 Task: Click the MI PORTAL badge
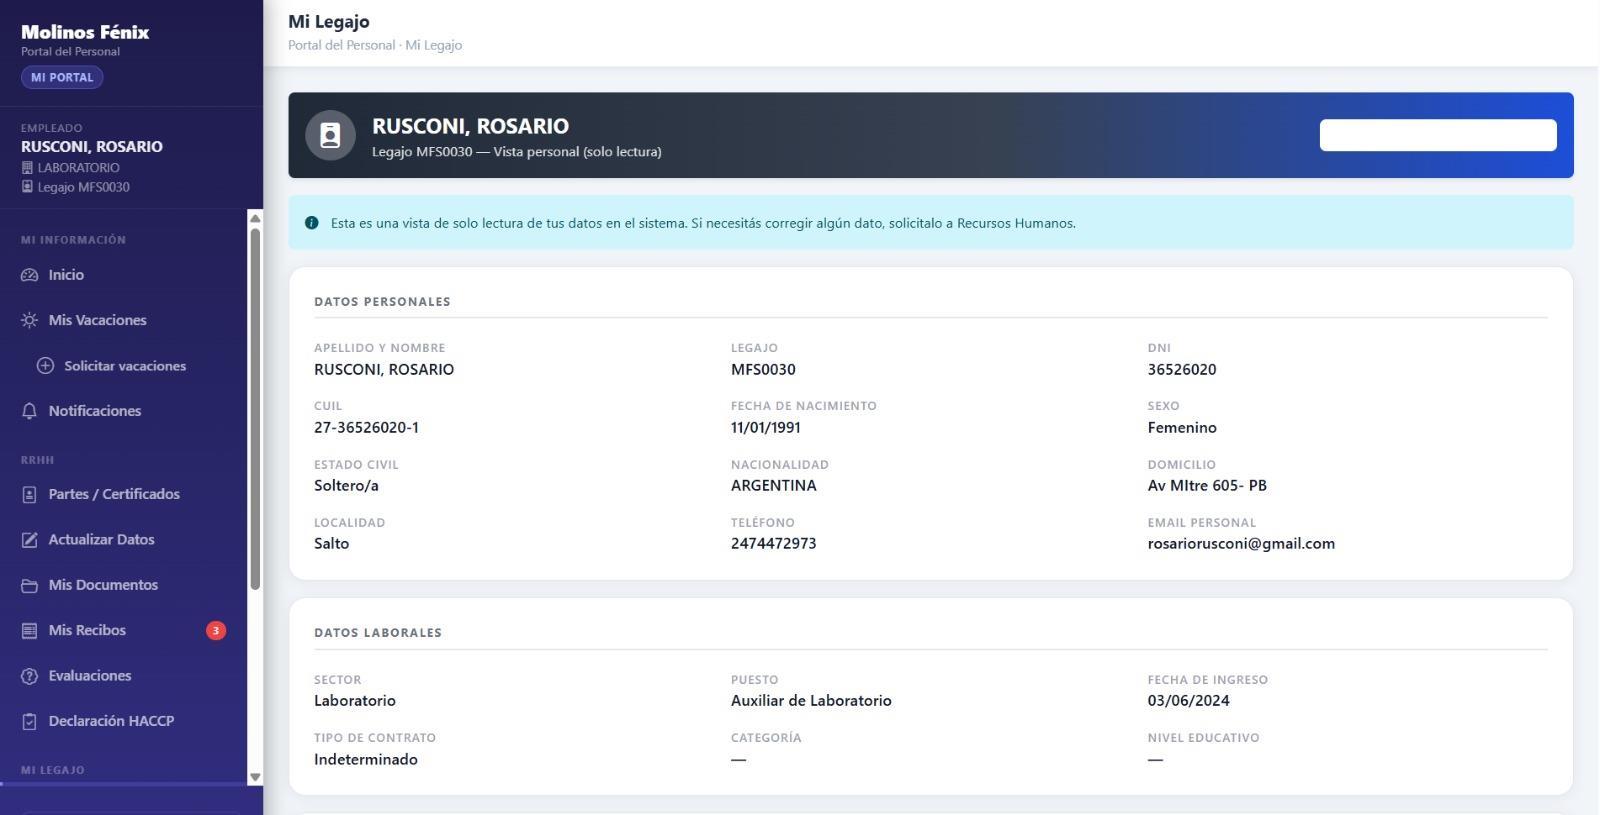pos(62,77)
